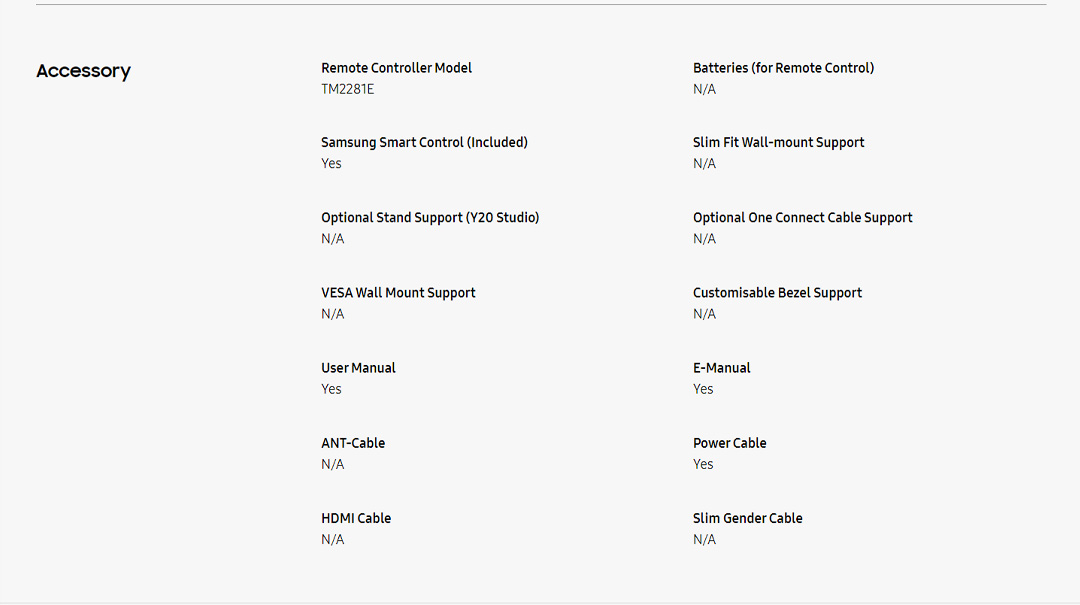The image size is (1080, 605).
Task: Click the Accessory section heading
Action: pyautogui.click(x=83, y=71)
